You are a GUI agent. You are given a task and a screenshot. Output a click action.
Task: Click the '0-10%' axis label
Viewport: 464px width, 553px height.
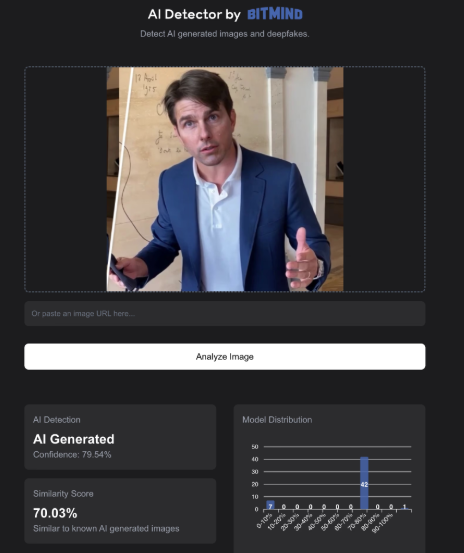pos(265,520)
